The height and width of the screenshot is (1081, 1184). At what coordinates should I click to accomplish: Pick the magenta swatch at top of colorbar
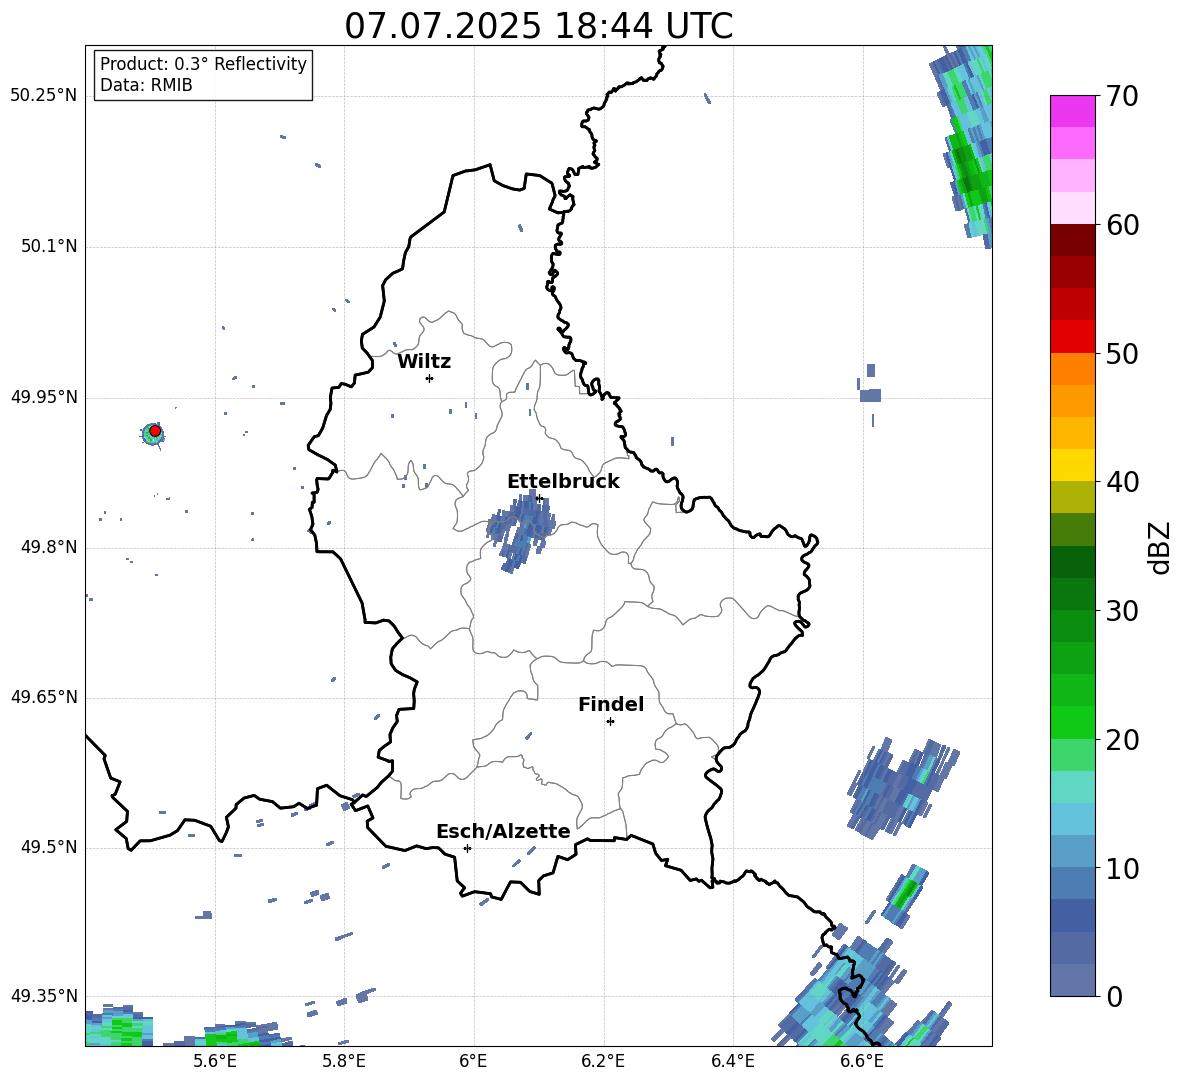(x=1072, y=111)
